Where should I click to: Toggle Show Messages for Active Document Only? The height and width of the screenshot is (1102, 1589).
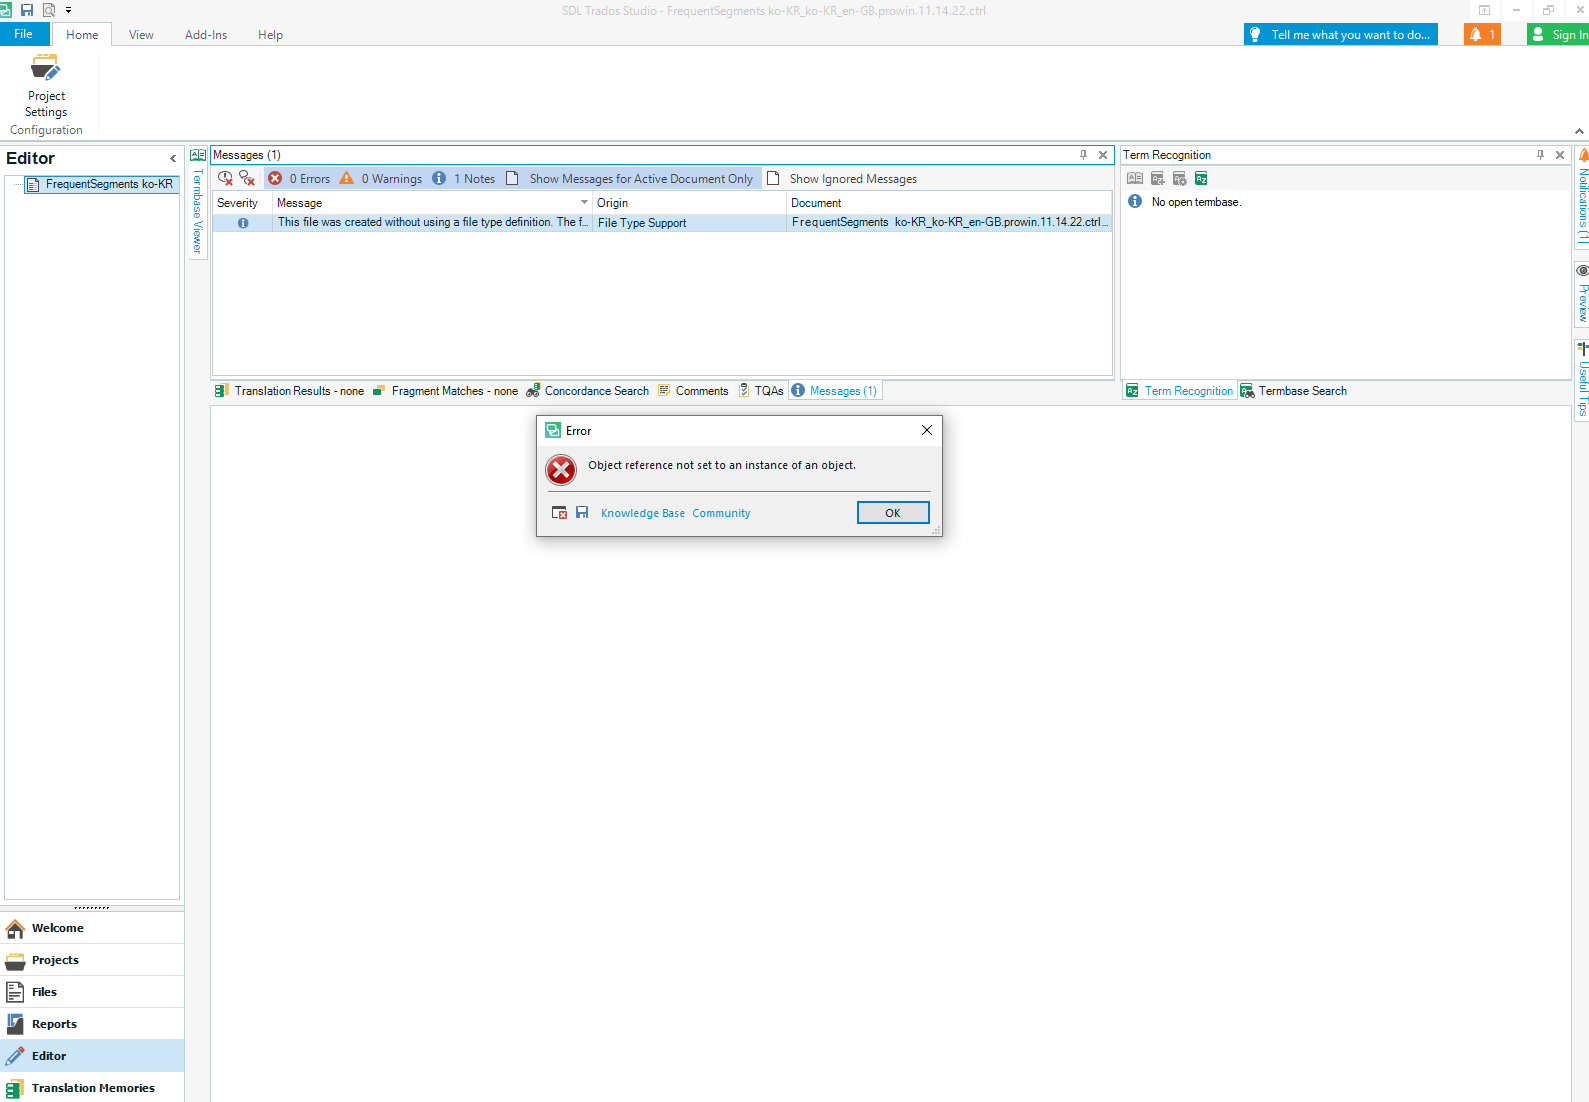click(630, 178)
